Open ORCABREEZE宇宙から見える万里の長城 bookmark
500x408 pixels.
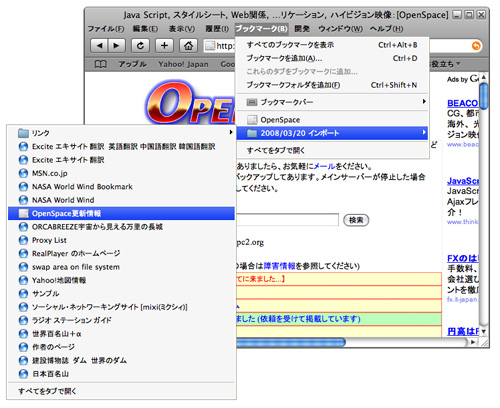[x=121, y=227]
